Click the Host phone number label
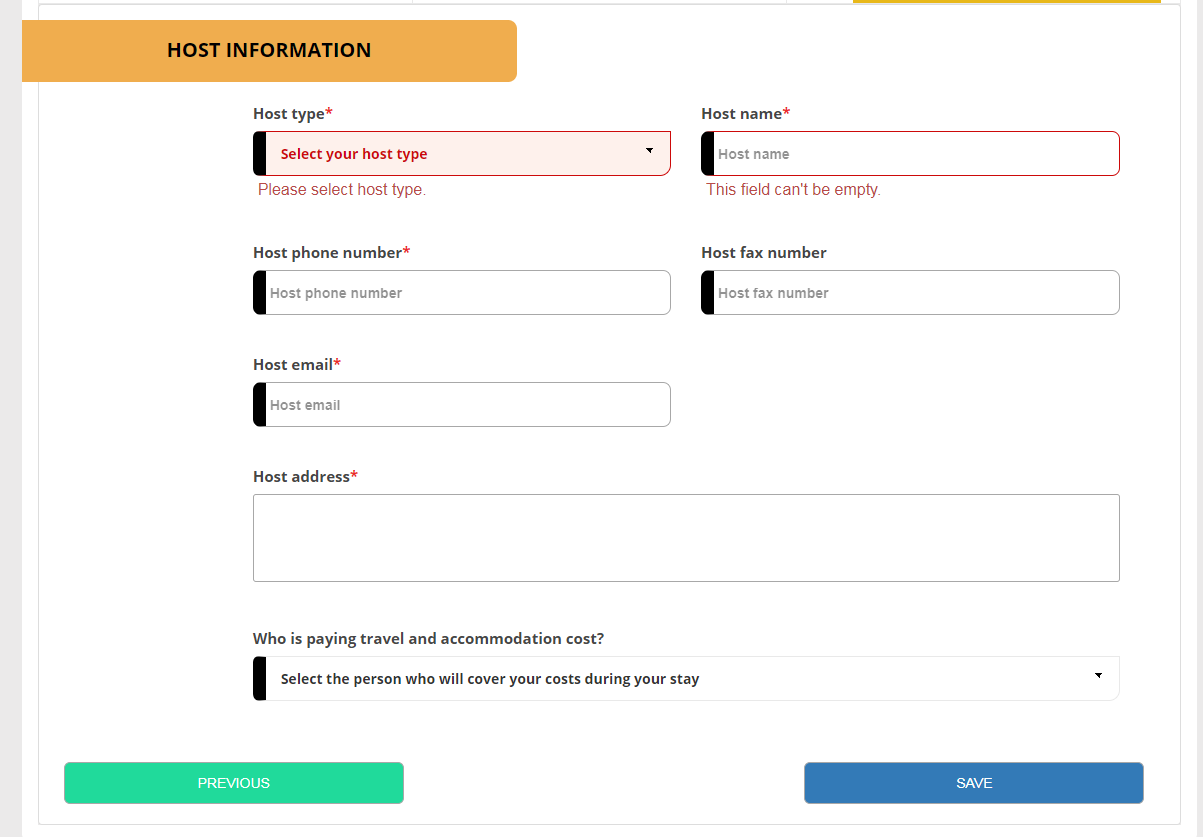Viewport: 1203px width, 837px height. tap(328, 253)
